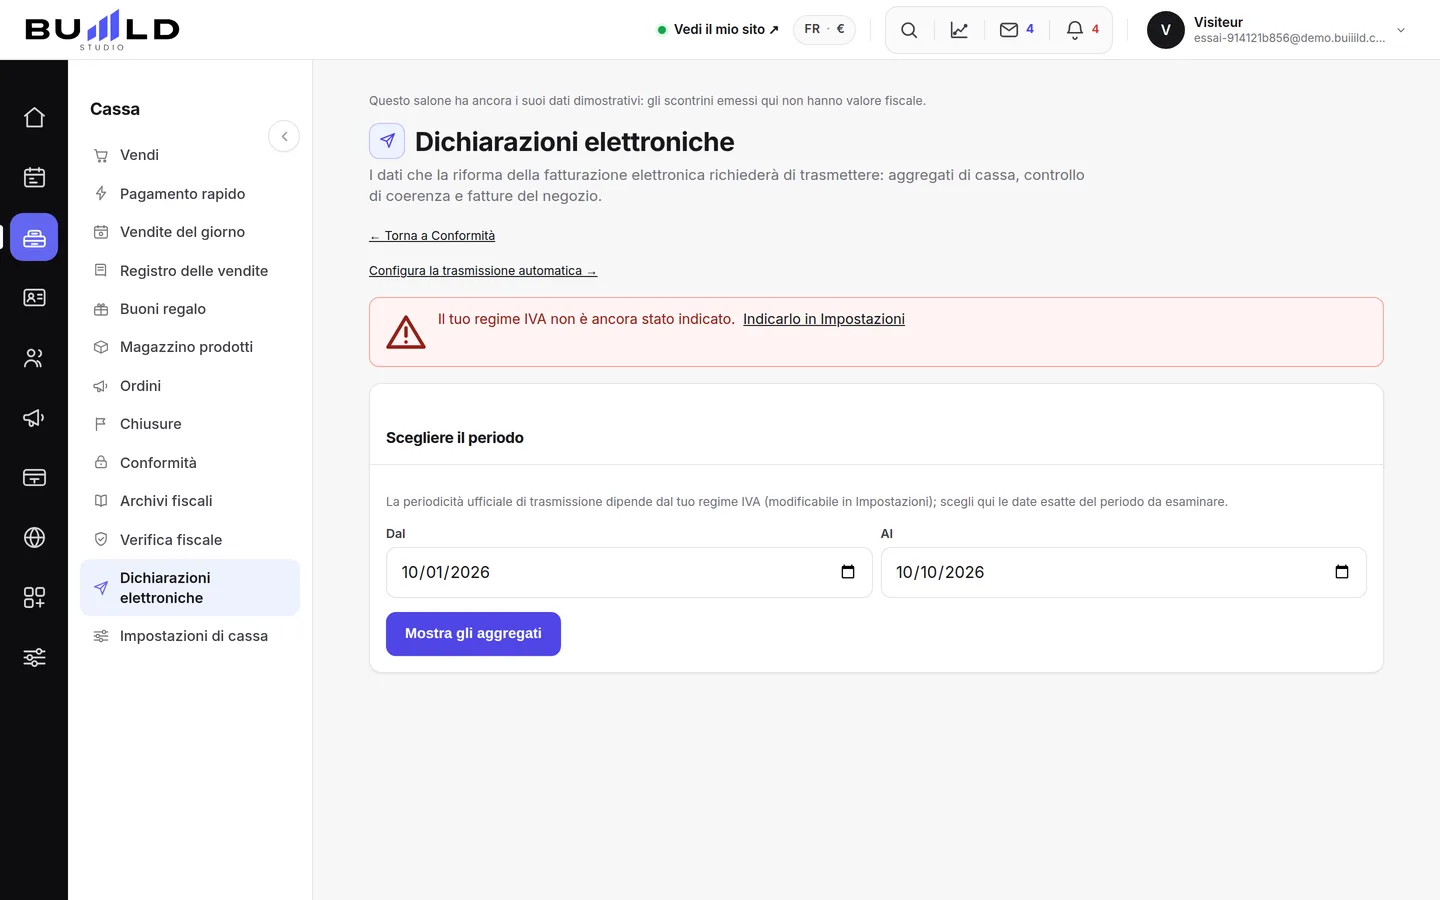Open the home icon in left rail
Screen dimensions: 1440x900
[34, 118]
